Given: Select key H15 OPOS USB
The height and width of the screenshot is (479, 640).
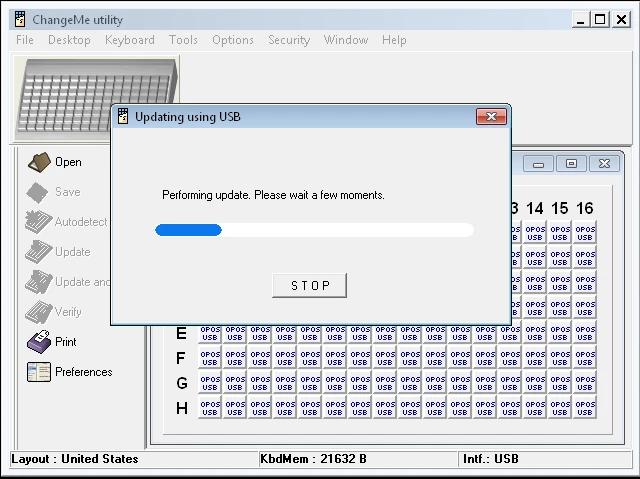Looking at the screenshot, I should coord(560,408).
